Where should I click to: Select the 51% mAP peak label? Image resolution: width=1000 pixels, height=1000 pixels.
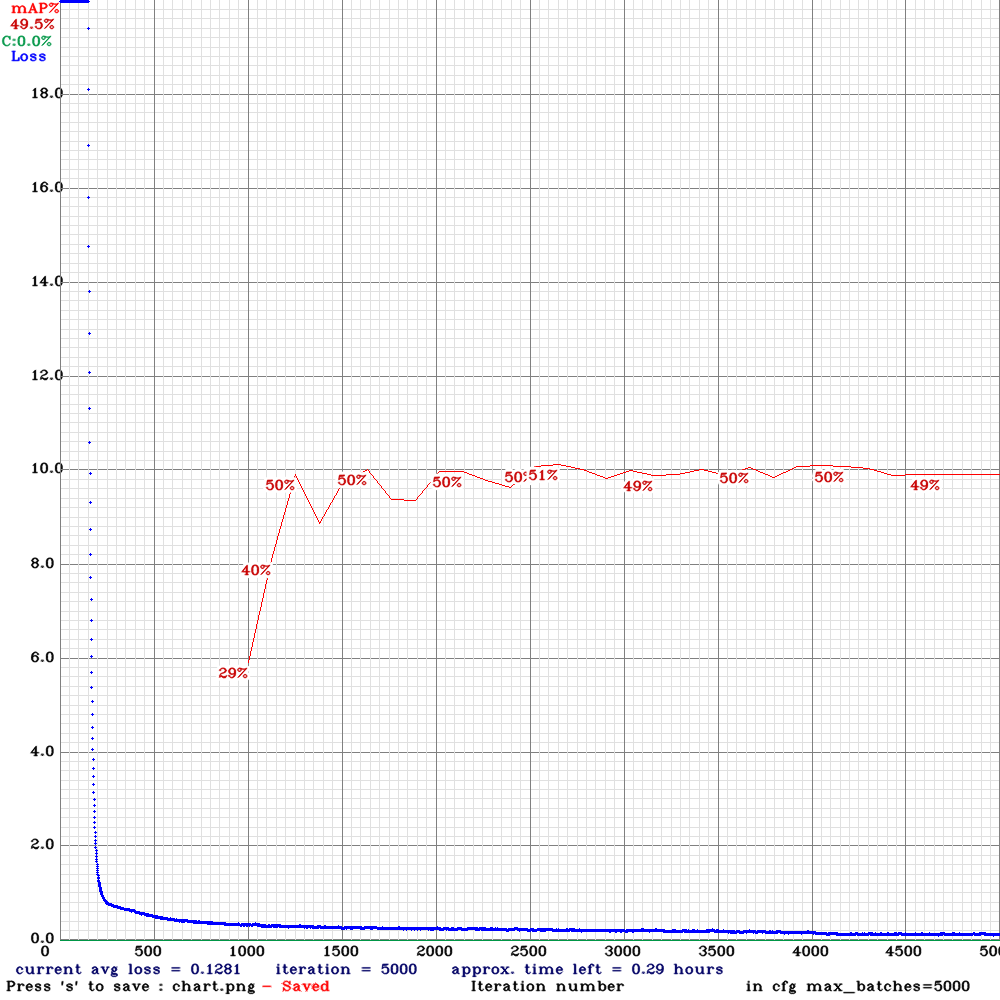click(x=544, y=476)
